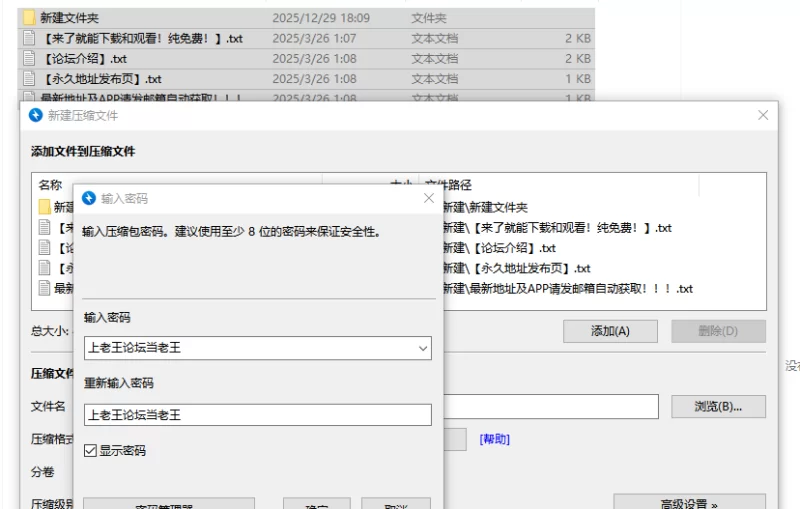Select 【来了就能下载和观看！纯免费！】.txt in Explorer
Image resolution: width=800 pixels, height=509 pixels.
pos(141,38)
